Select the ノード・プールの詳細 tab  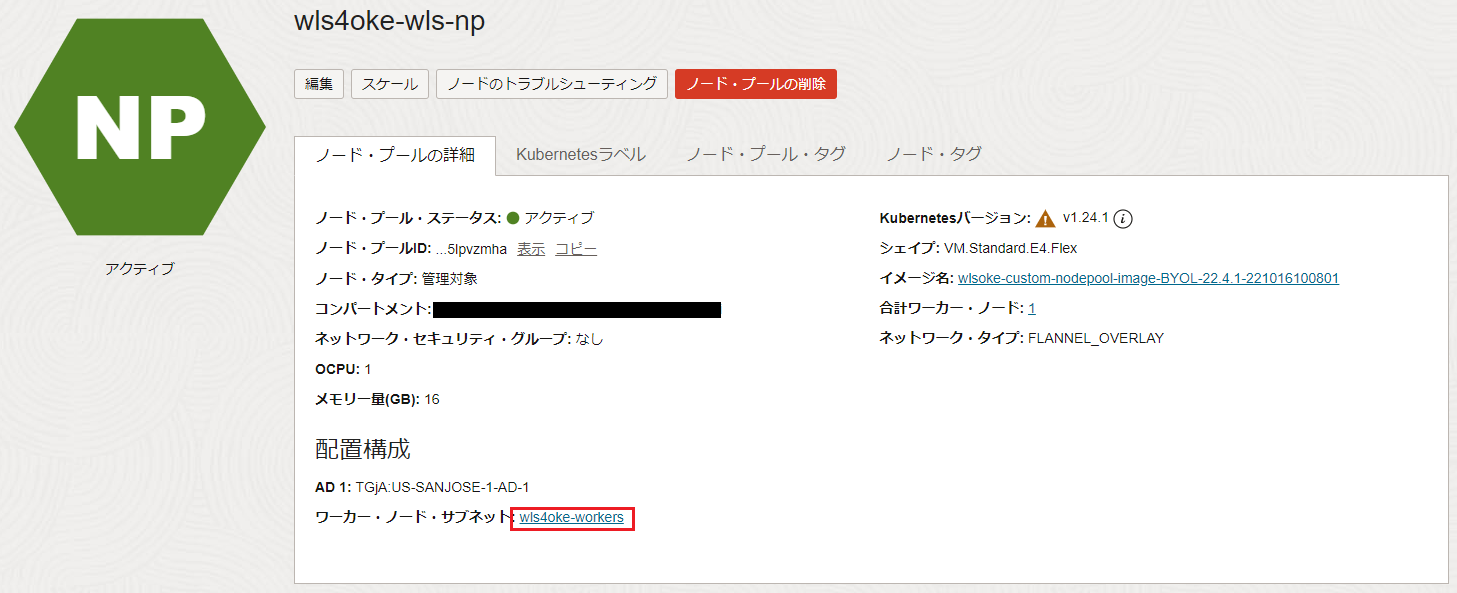[x=394, y=155]
